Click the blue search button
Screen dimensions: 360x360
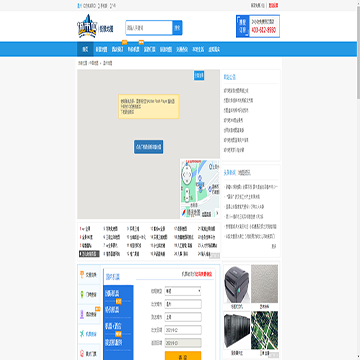(177, 28)
